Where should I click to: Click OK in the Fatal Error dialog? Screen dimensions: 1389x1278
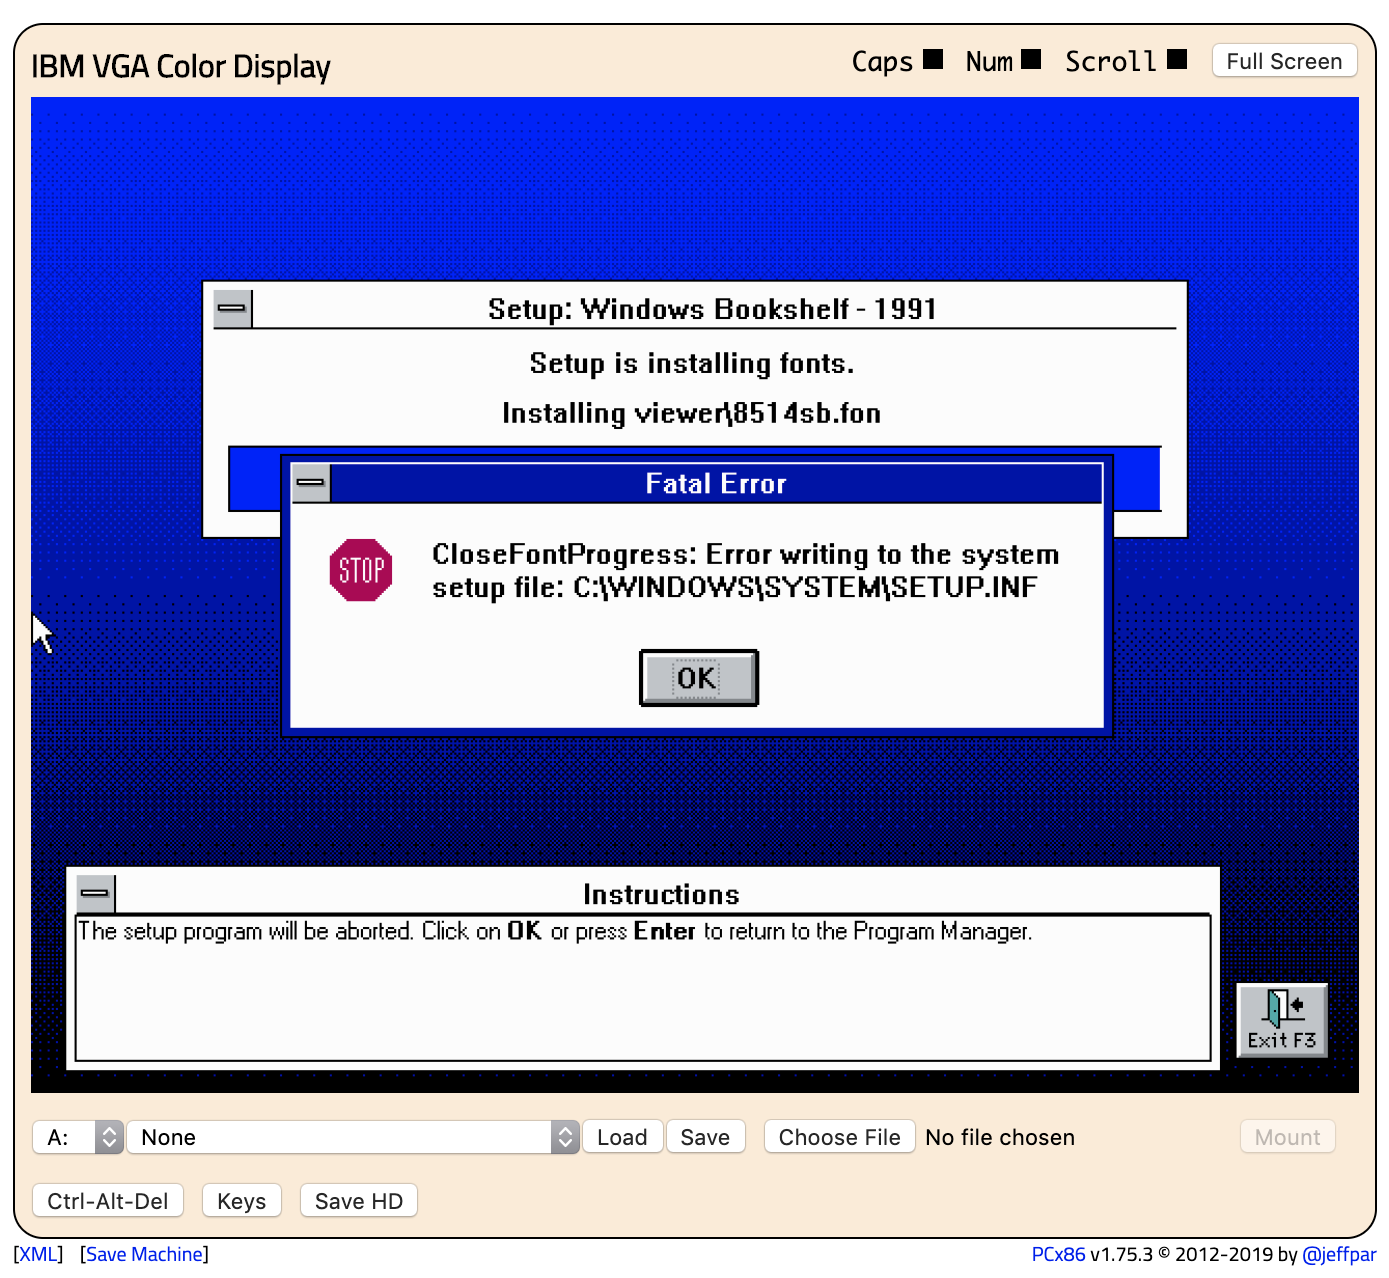[698, 678]
